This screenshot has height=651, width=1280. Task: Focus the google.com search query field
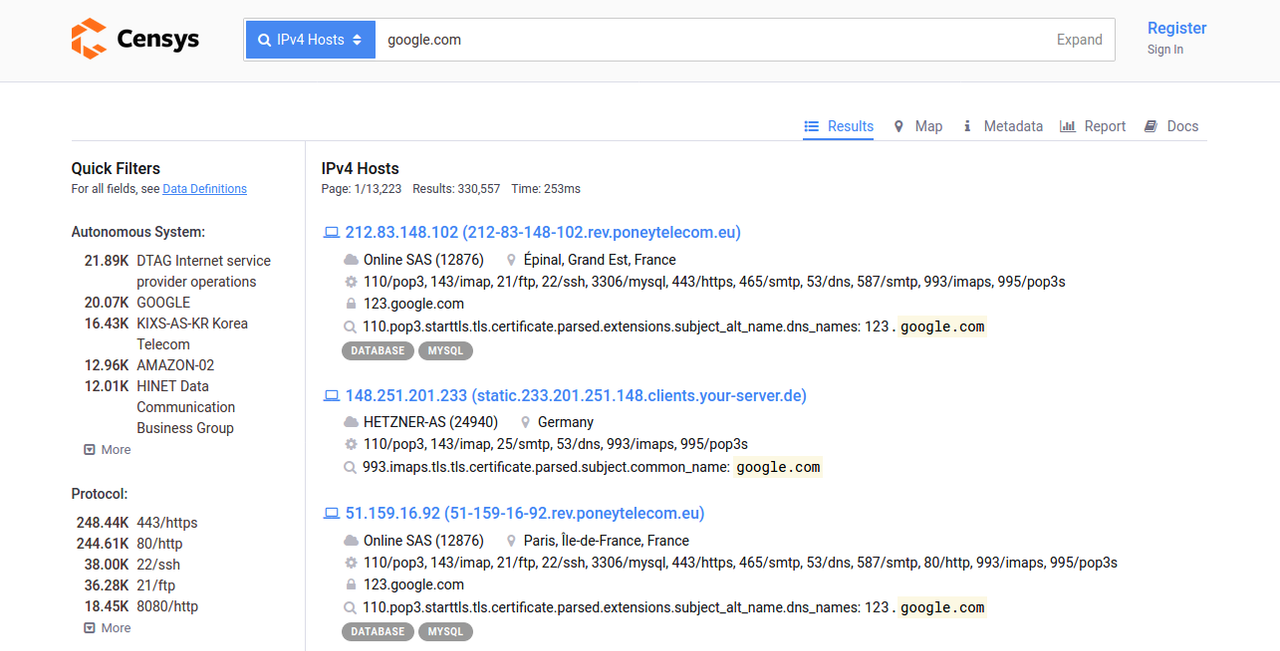(710, 40)
